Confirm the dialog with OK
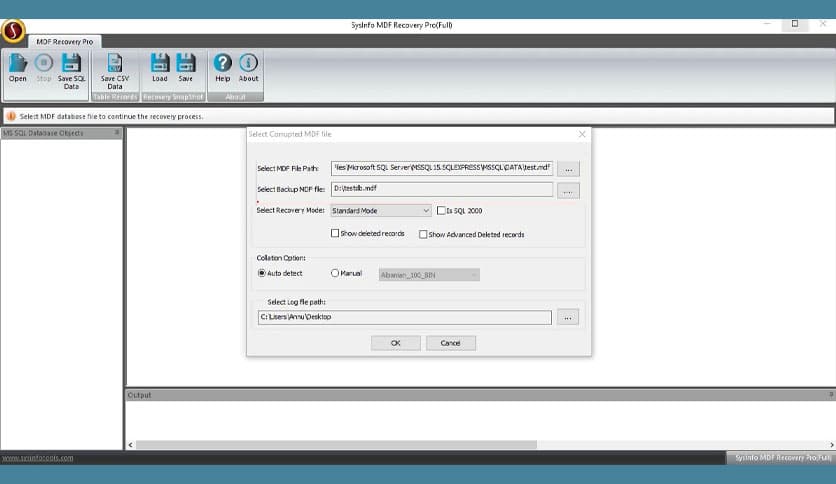This screenshot has height=484, width=836. [x=396, y=343]
